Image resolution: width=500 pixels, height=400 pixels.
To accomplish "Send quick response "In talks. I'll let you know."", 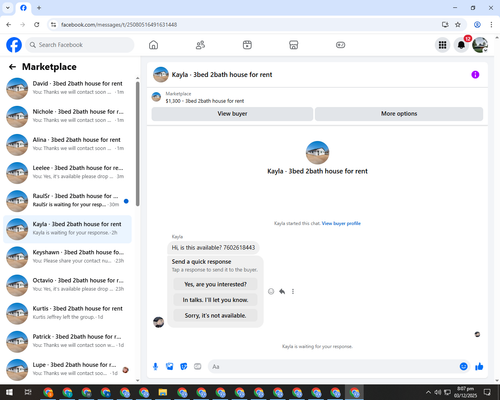I will click(x=215, y=300).
